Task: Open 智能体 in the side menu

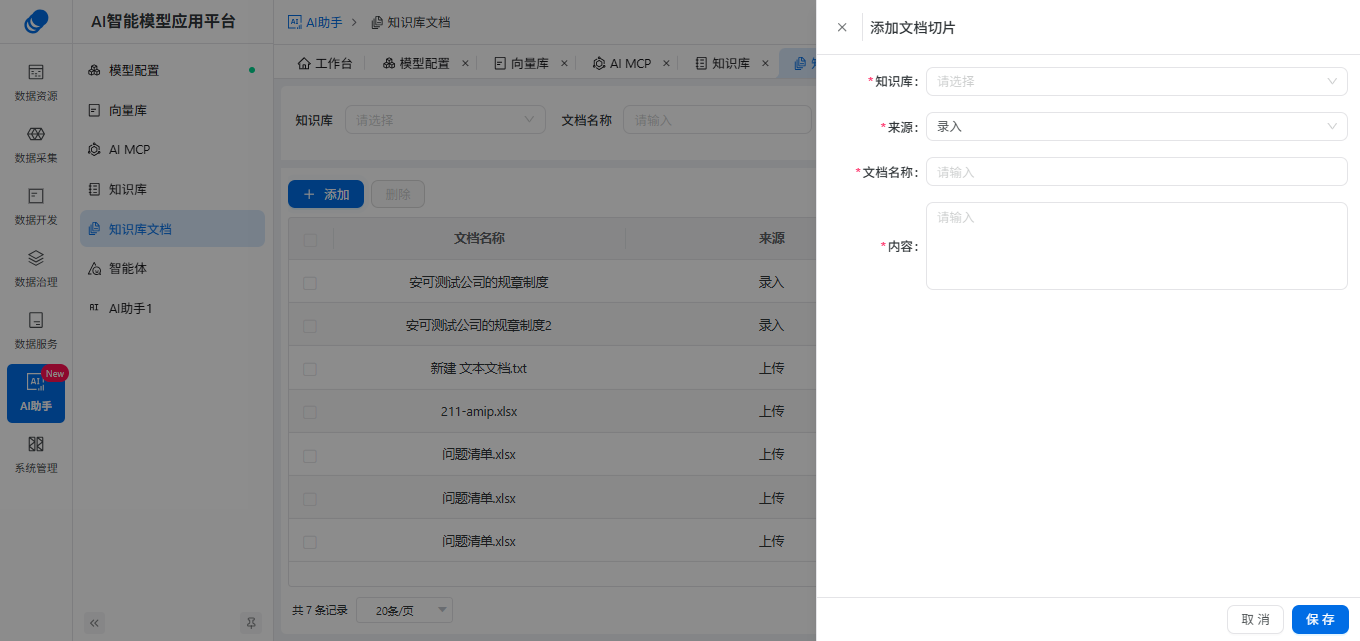Action: point(172,268)
